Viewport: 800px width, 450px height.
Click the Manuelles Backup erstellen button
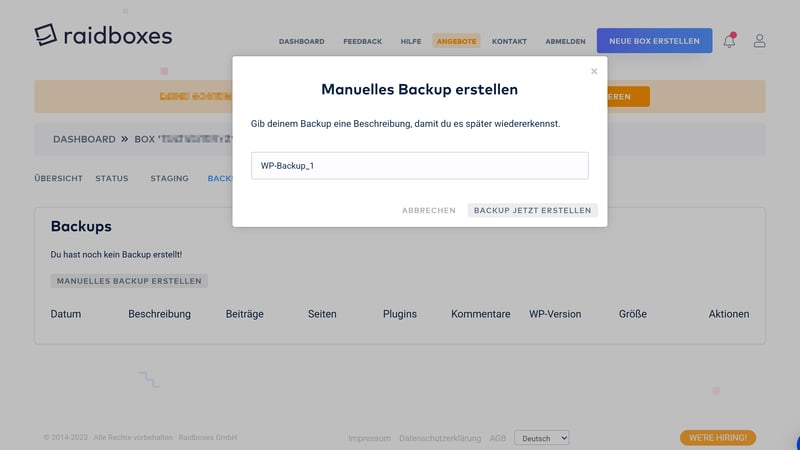(x=129, y=281)
